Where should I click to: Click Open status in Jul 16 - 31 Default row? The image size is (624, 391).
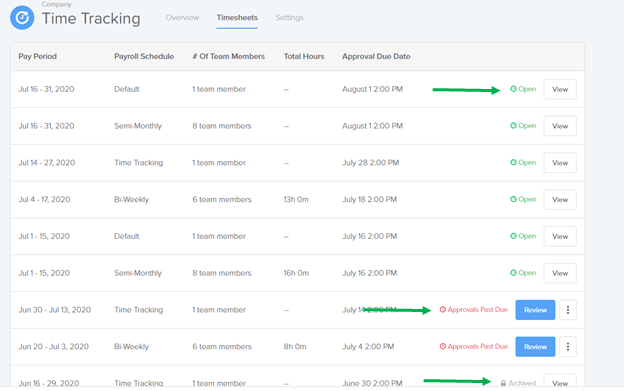coord(523,89)
